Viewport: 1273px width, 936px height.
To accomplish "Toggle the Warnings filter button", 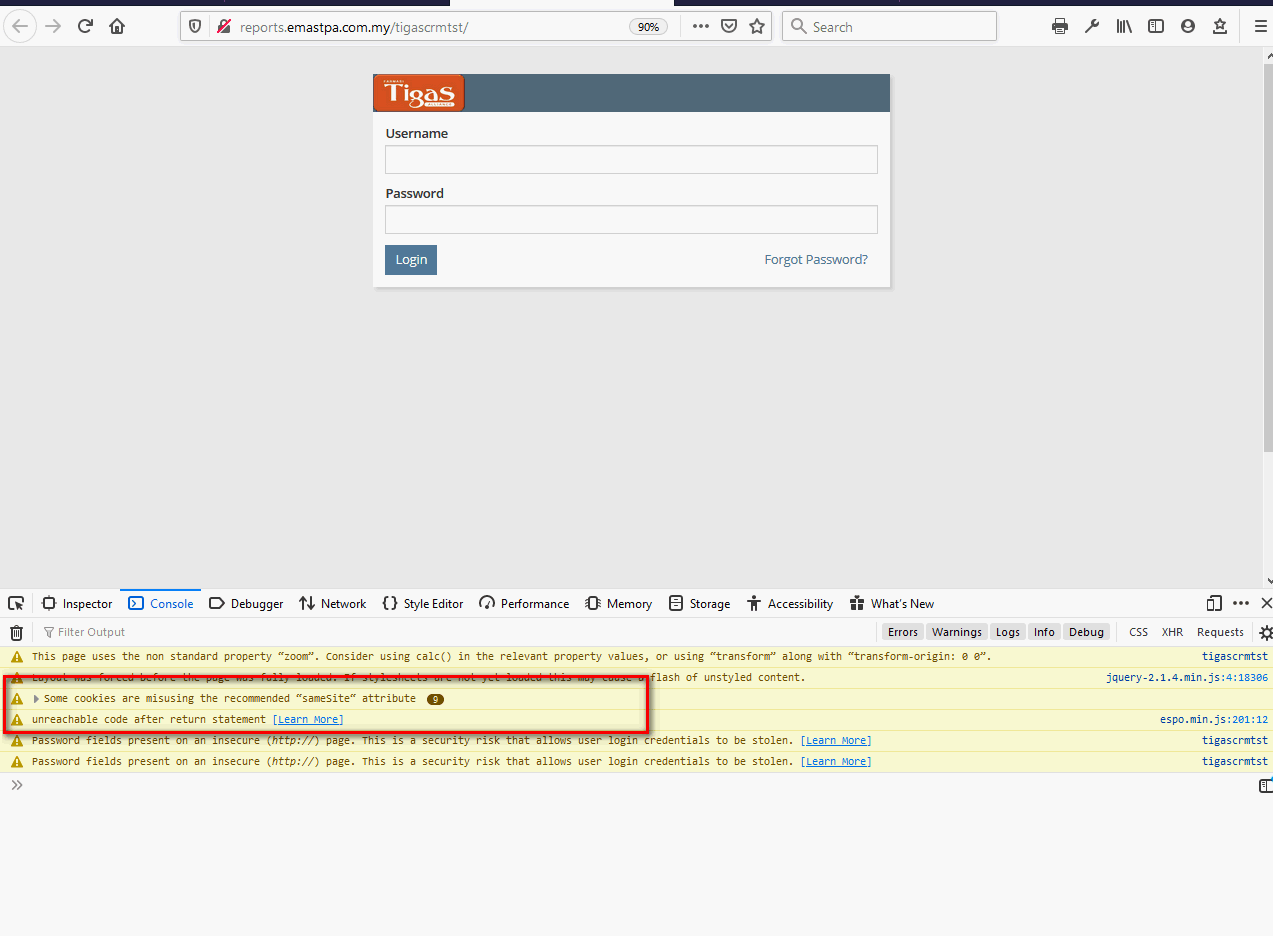I will pos(956,632).
